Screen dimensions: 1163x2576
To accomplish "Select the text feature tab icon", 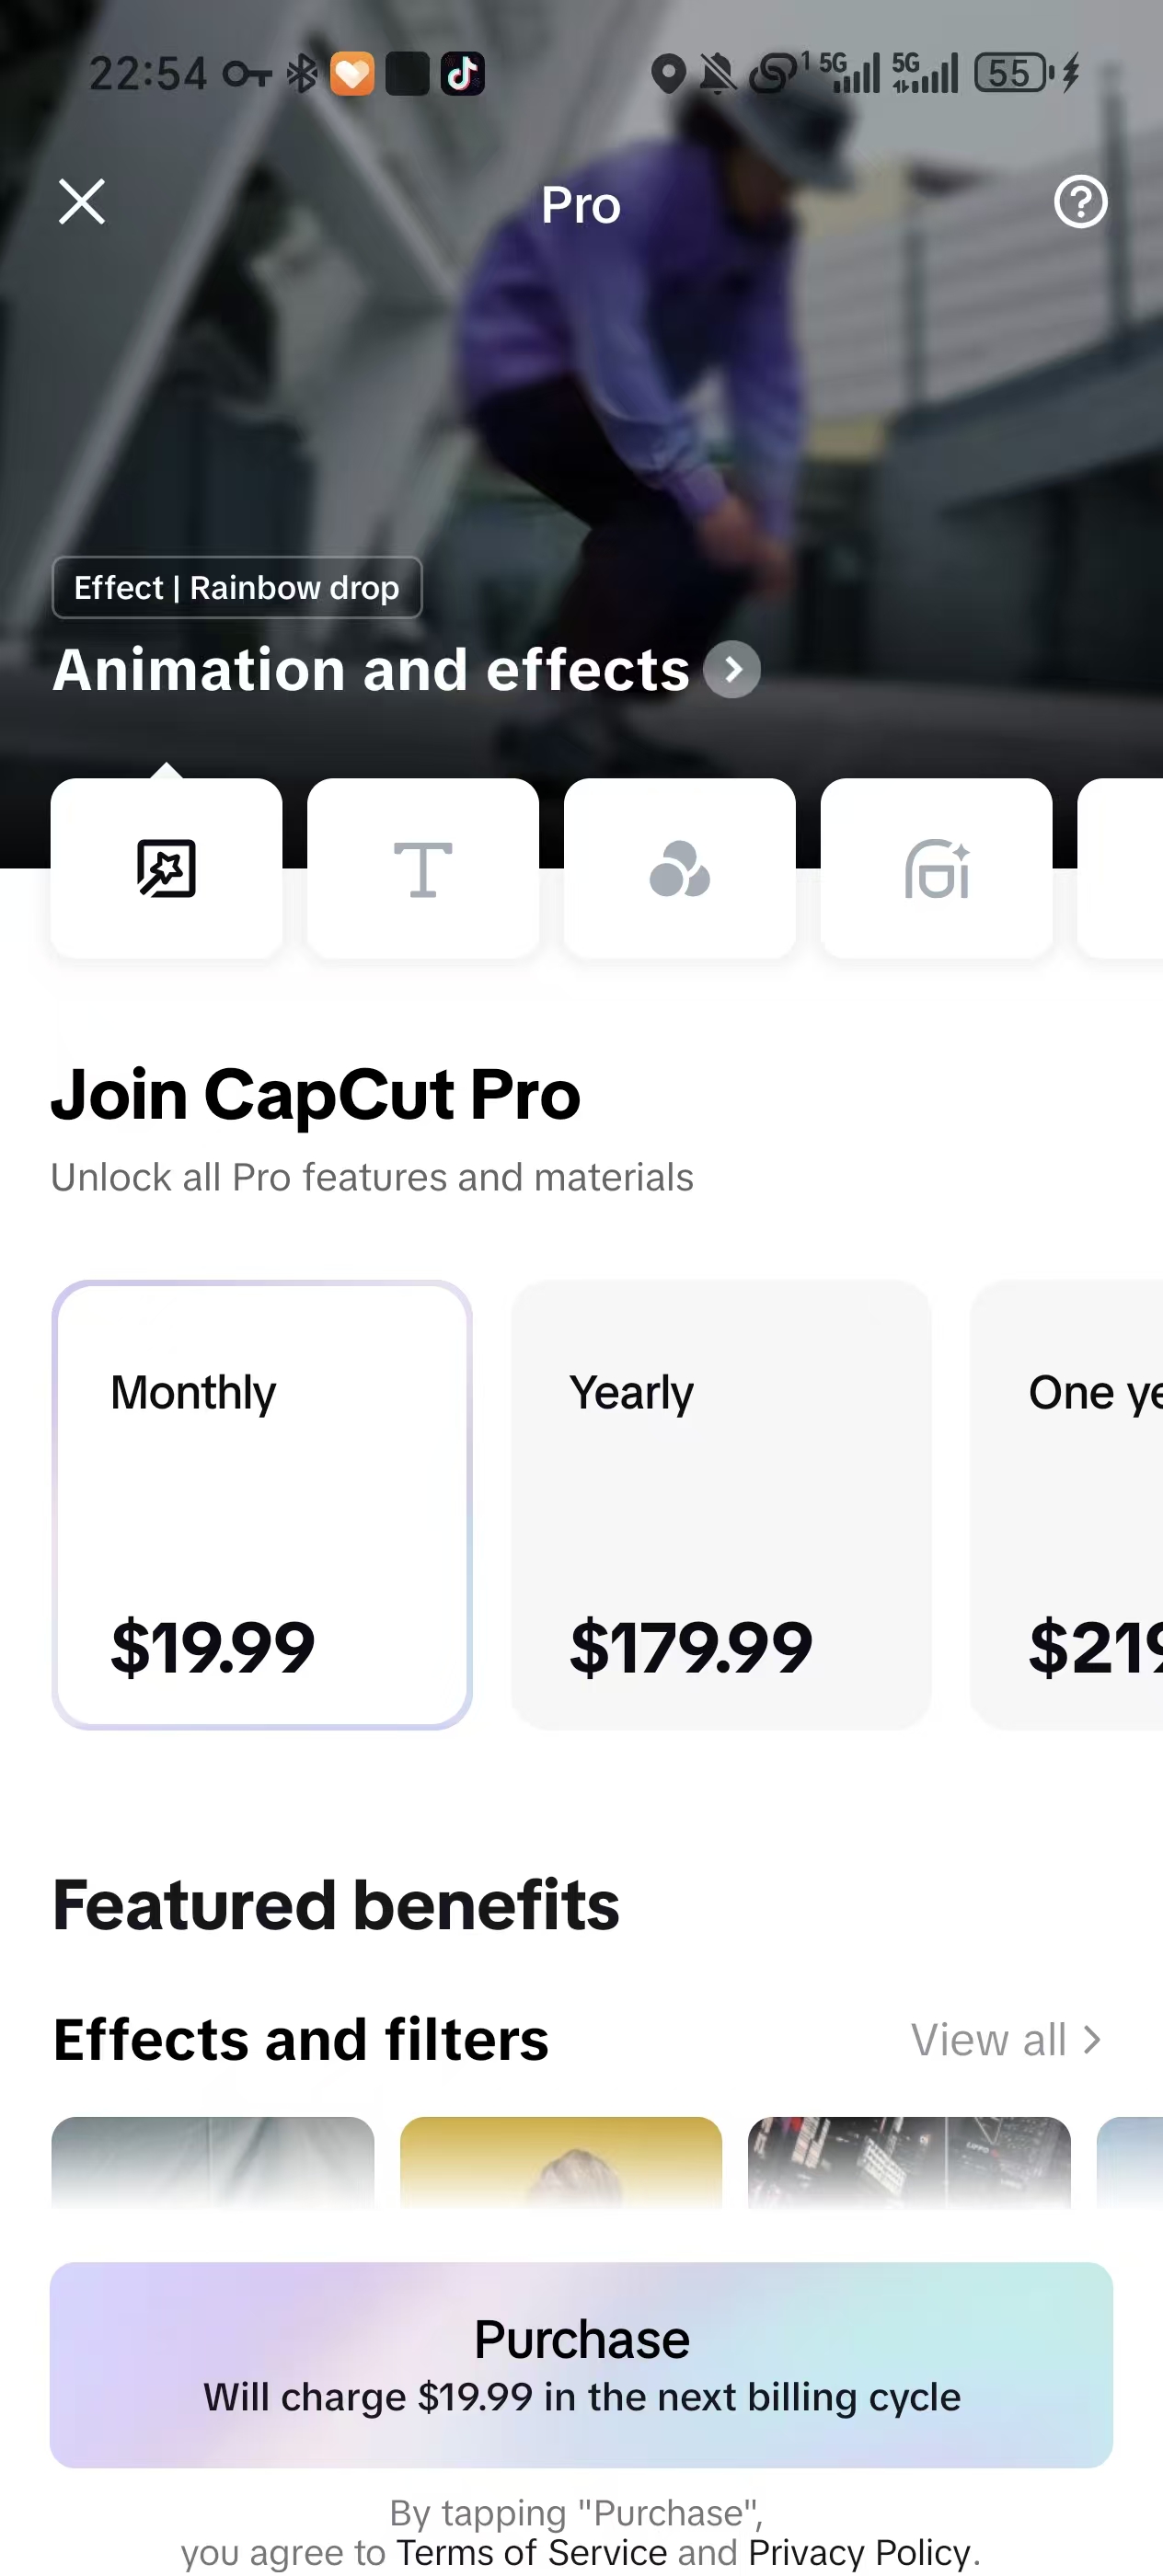I will point(422,868).
